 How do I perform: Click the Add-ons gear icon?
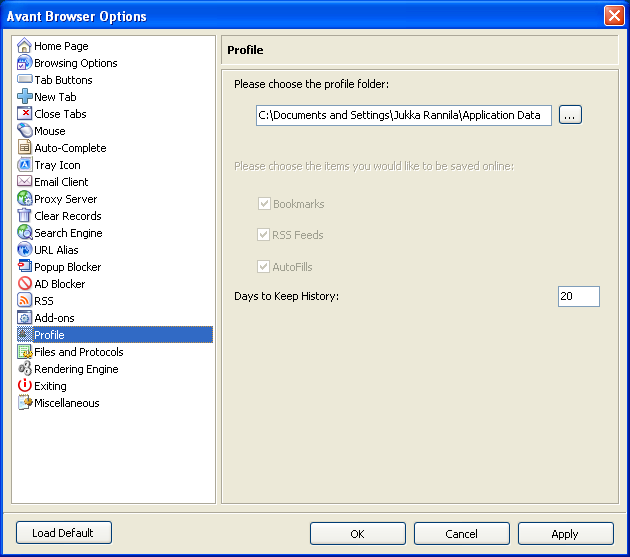click(x=24, y=317)
